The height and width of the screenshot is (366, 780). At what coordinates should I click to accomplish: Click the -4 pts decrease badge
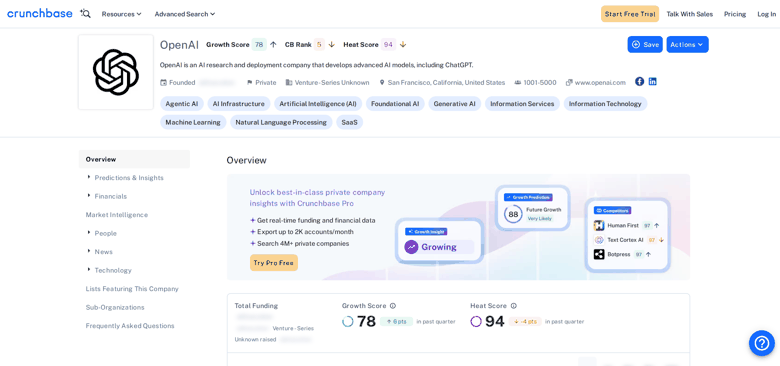[525, 322]
